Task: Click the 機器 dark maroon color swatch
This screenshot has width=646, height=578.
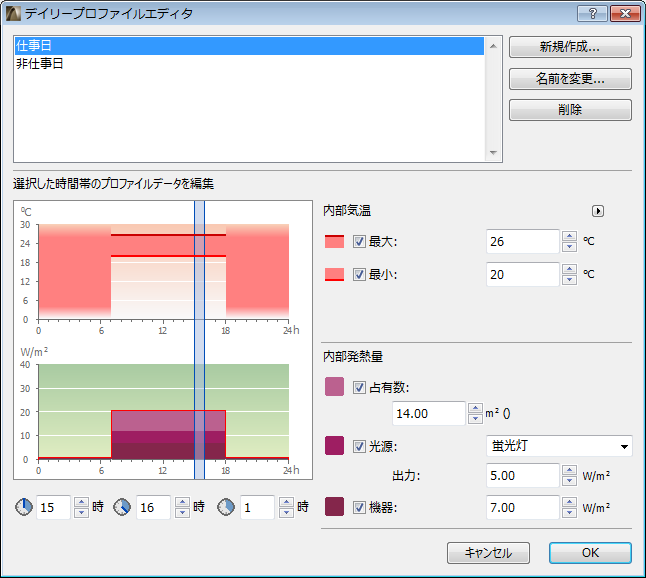Action: coord(334,507)
